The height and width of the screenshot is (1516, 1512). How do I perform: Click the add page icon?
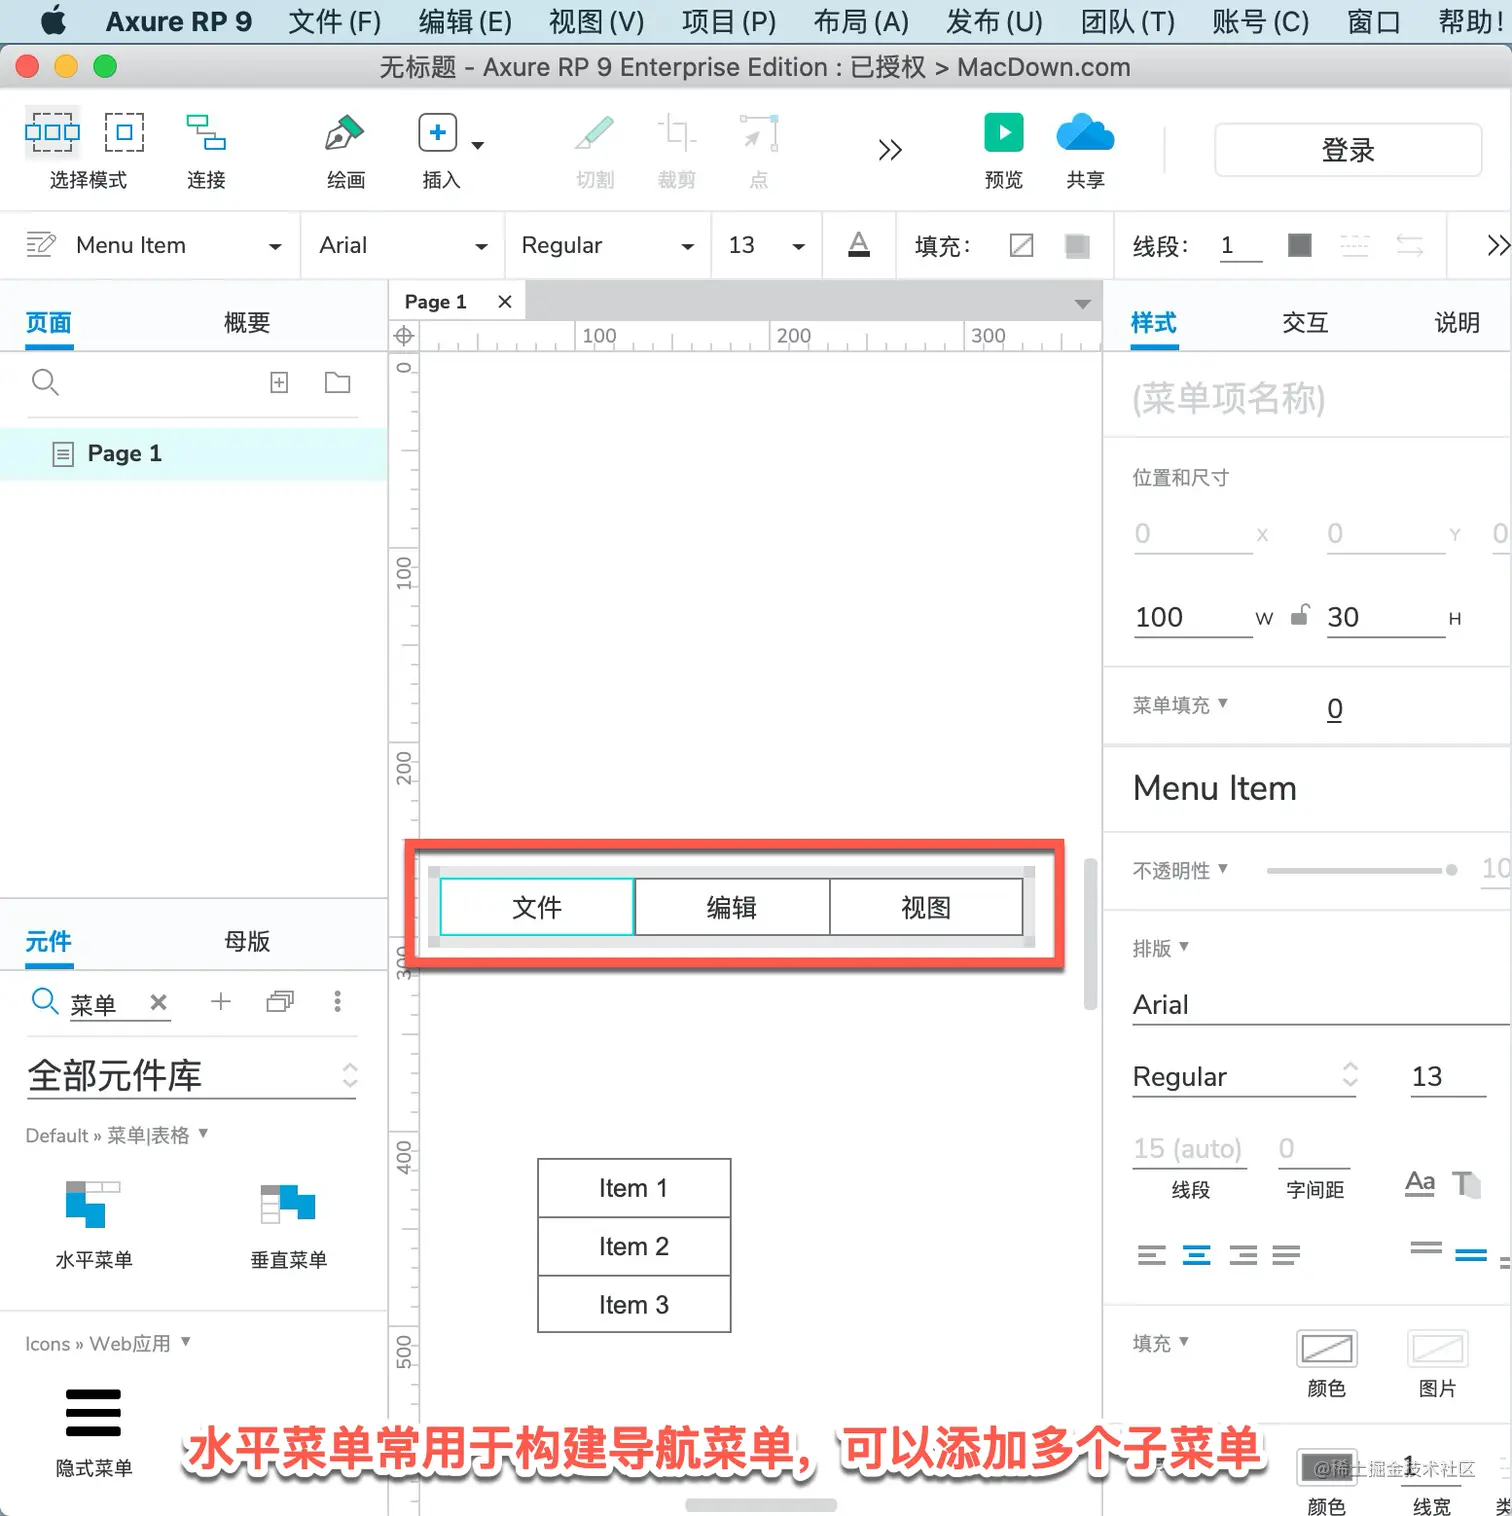pos(279,382)
